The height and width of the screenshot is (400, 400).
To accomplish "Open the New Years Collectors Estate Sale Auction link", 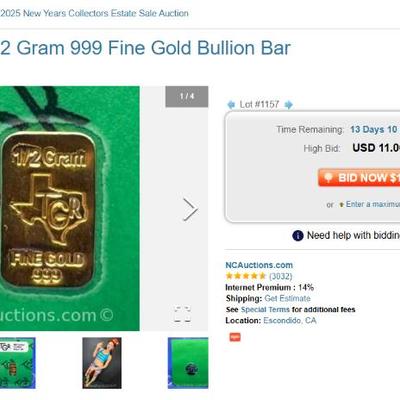I will tap(94, 13).
